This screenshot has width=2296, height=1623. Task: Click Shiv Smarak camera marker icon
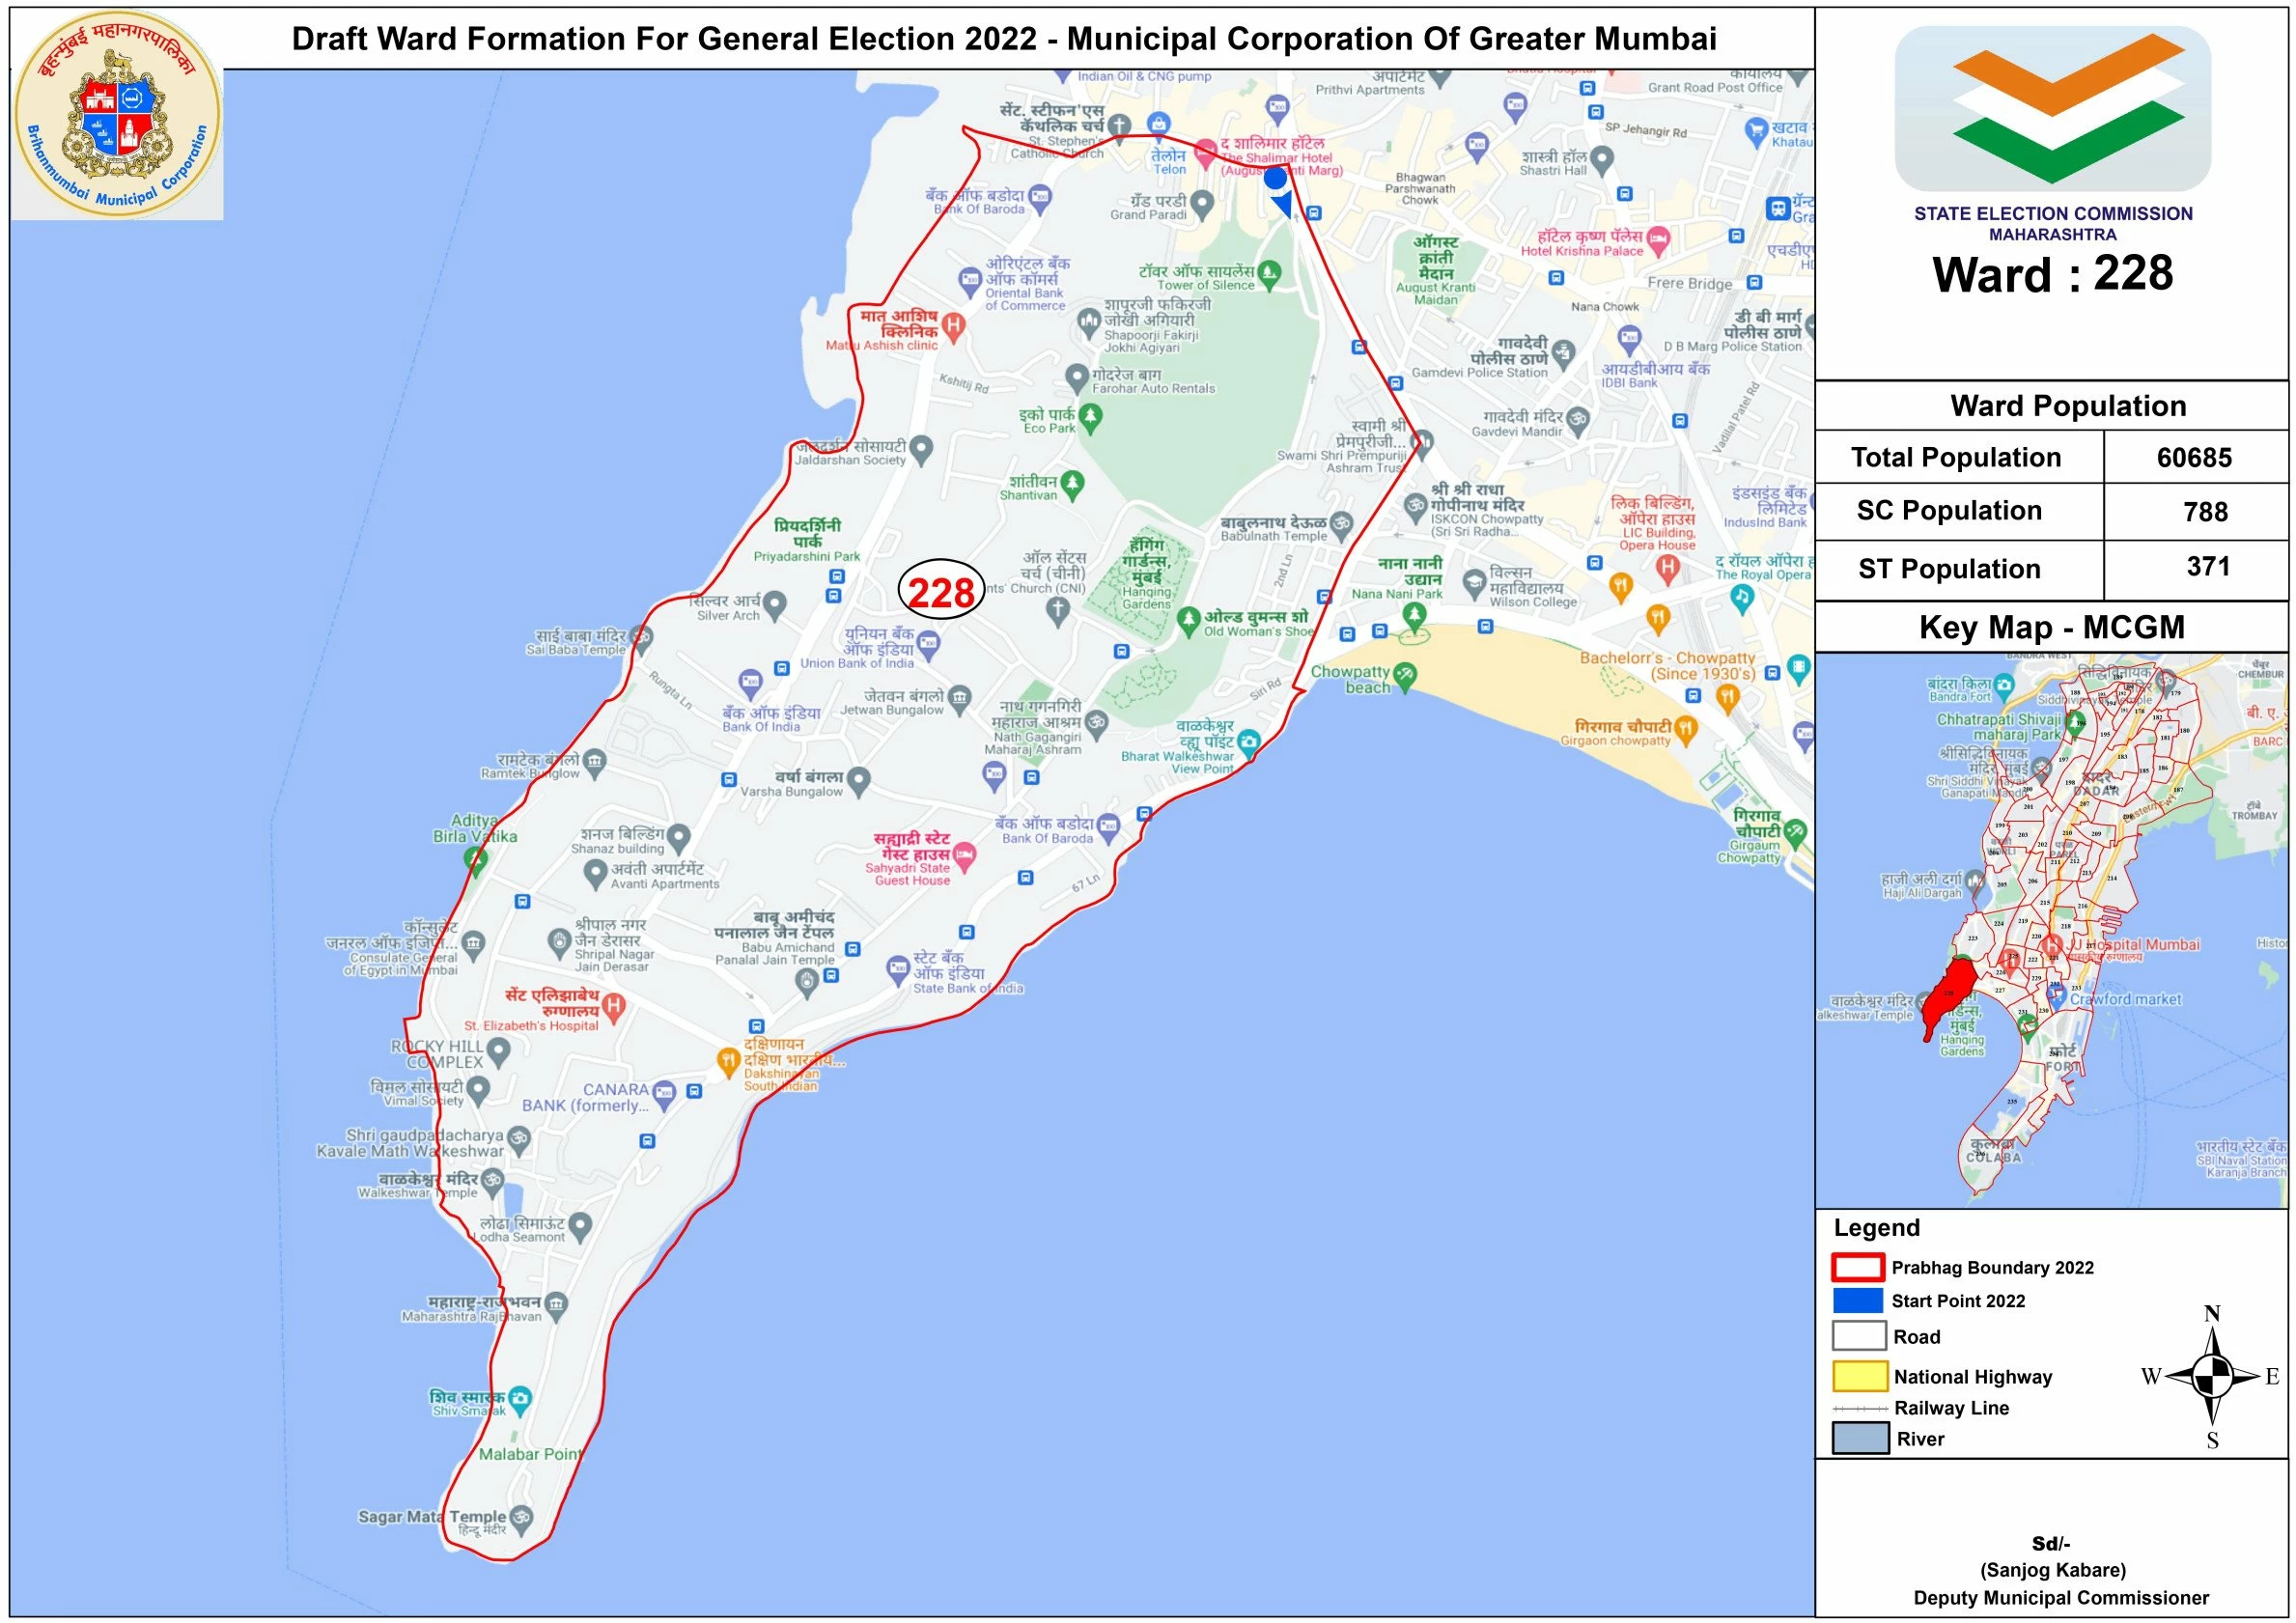click(519, 1398)
